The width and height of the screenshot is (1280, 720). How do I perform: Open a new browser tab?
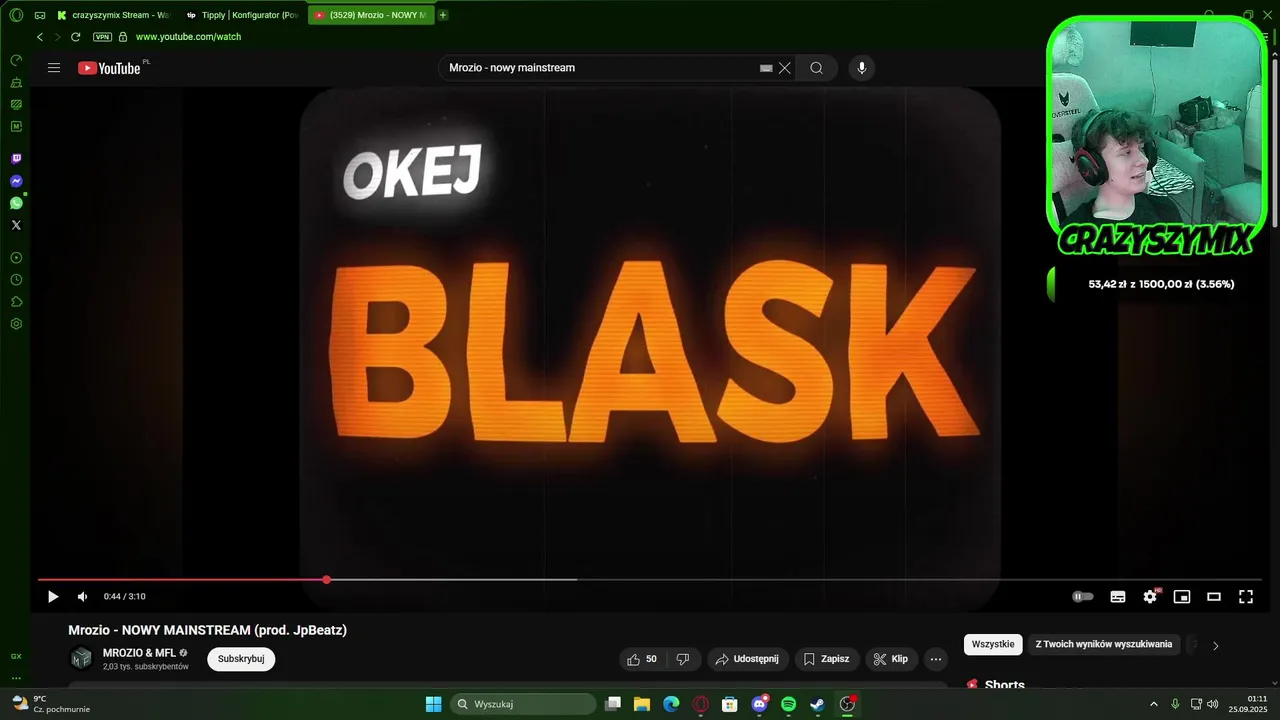coord(443,15)
